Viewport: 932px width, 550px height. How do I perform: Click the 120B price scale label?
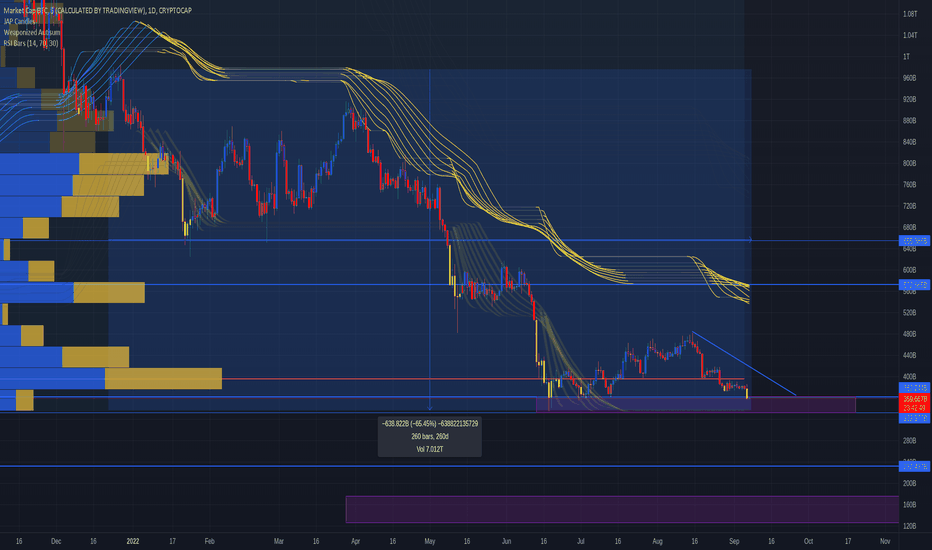(x=909, y=526)
